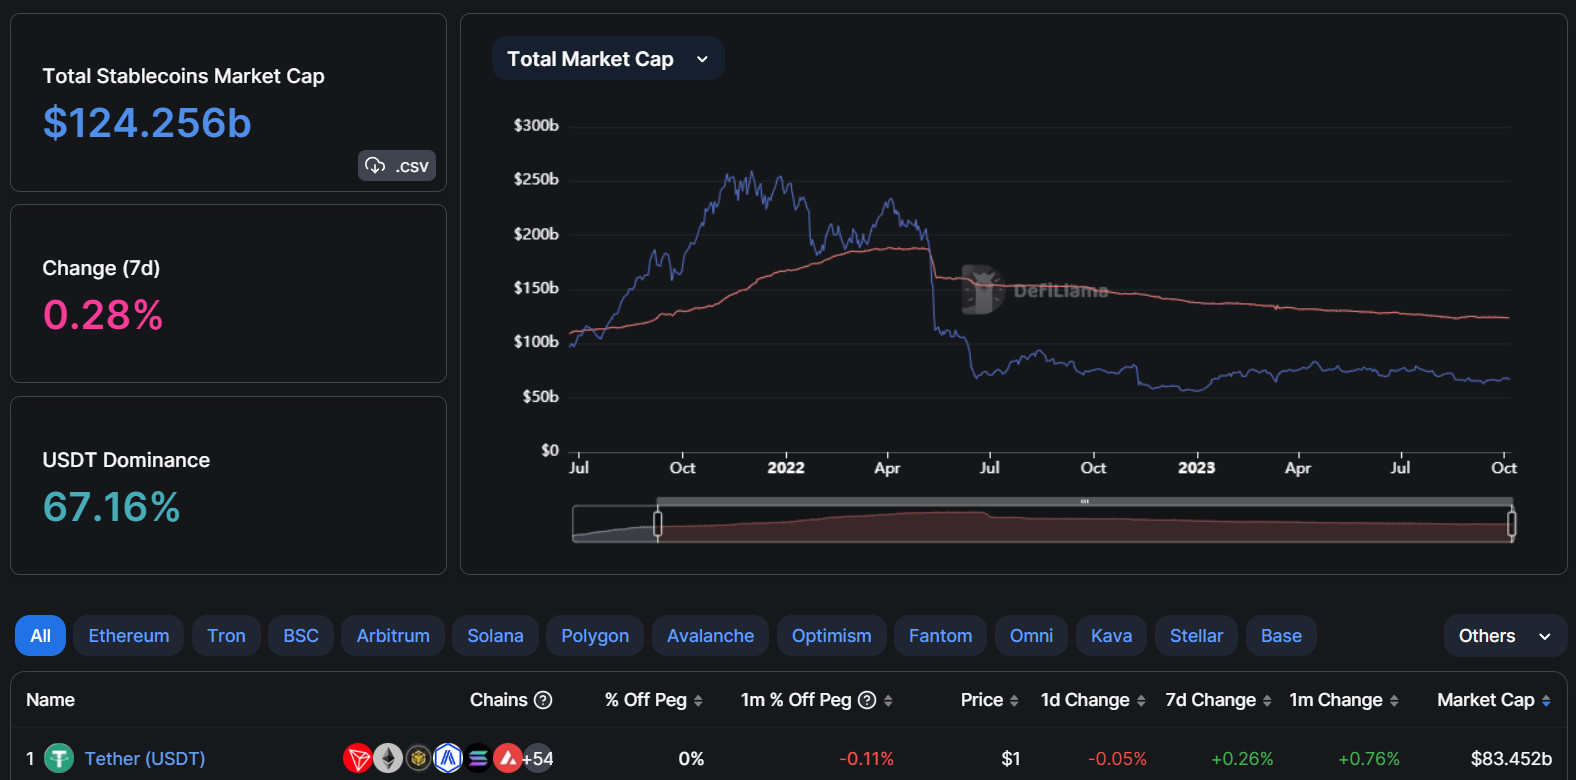Sort table by 1m Change

pyautogui.click(x=1394, y=701)
